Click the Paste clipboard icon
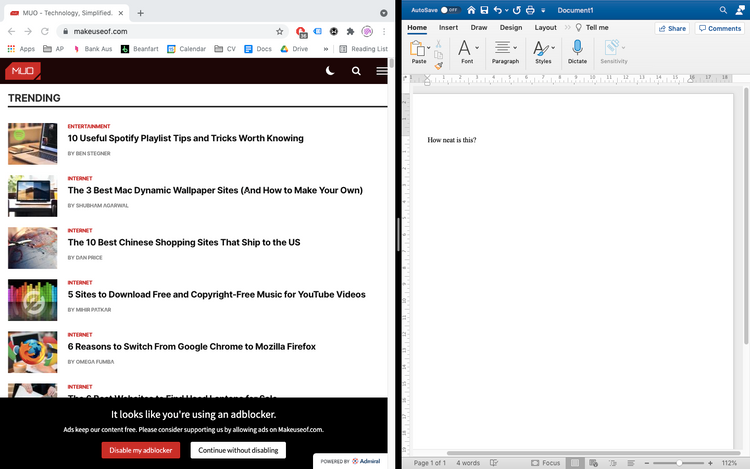This screenshot has width=750, height=469. [417, 48]
